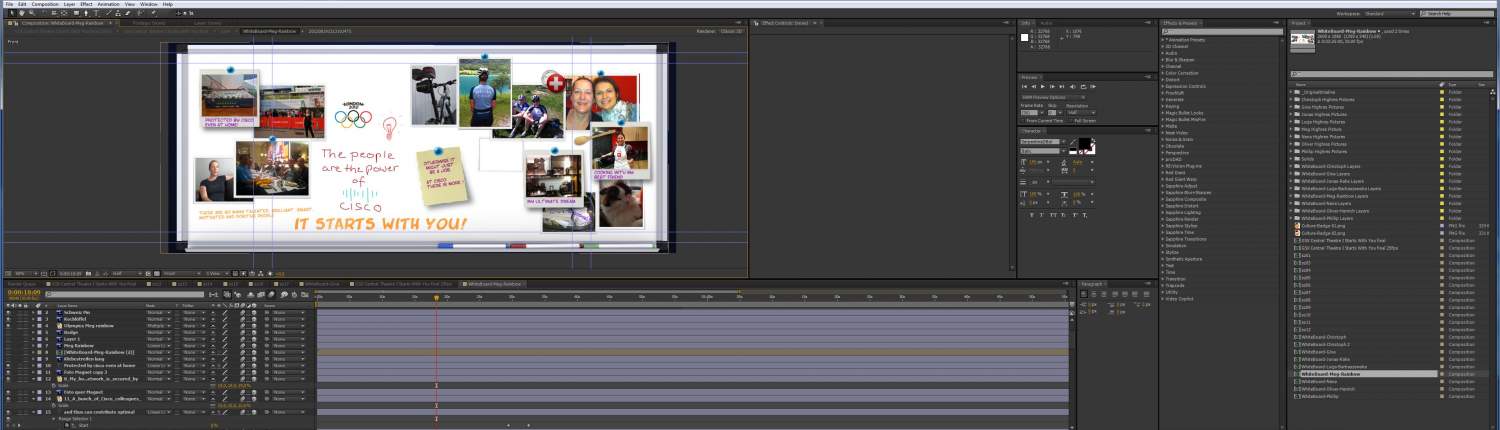Image resolution: width=1500 pixels, height=430 pixels.
Task: Jump to first frame in Preview panel
Action: pos(1024,87)
